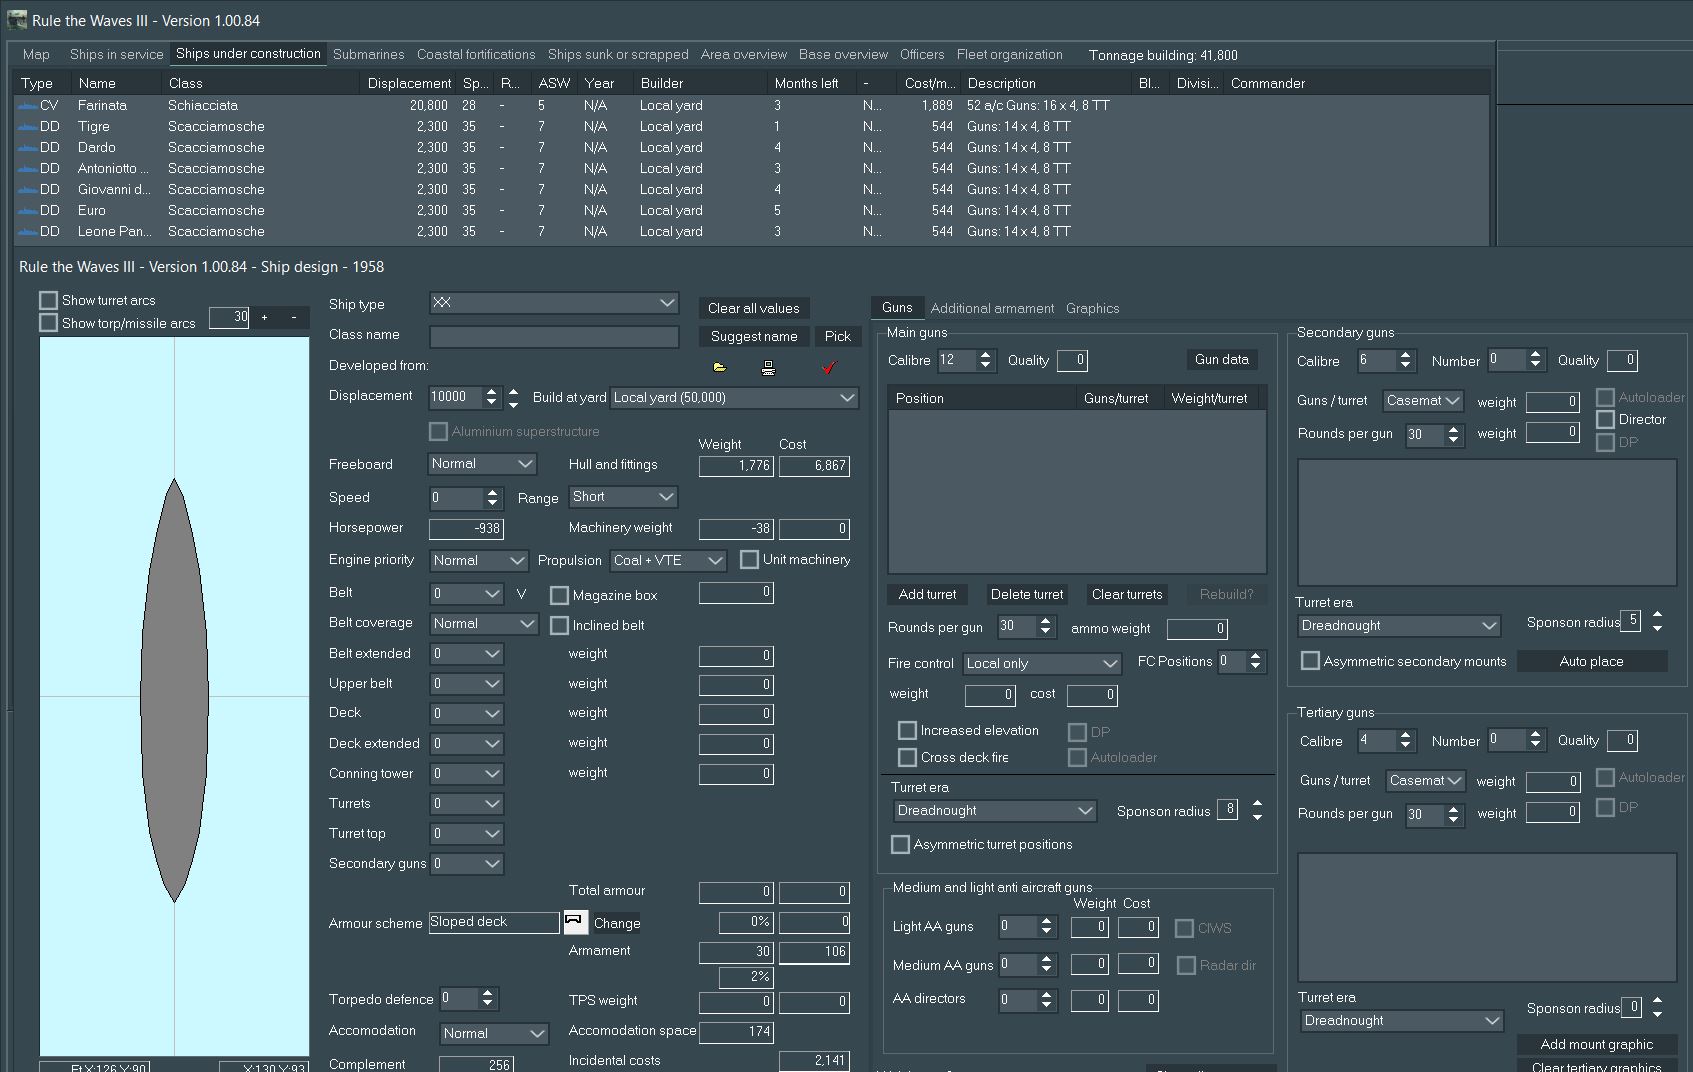Image resolution: width=1693 pixels, height=1072 pixels.
Task: Increase Tertiary guns Calibre stepper
Action: [1405, 735]
